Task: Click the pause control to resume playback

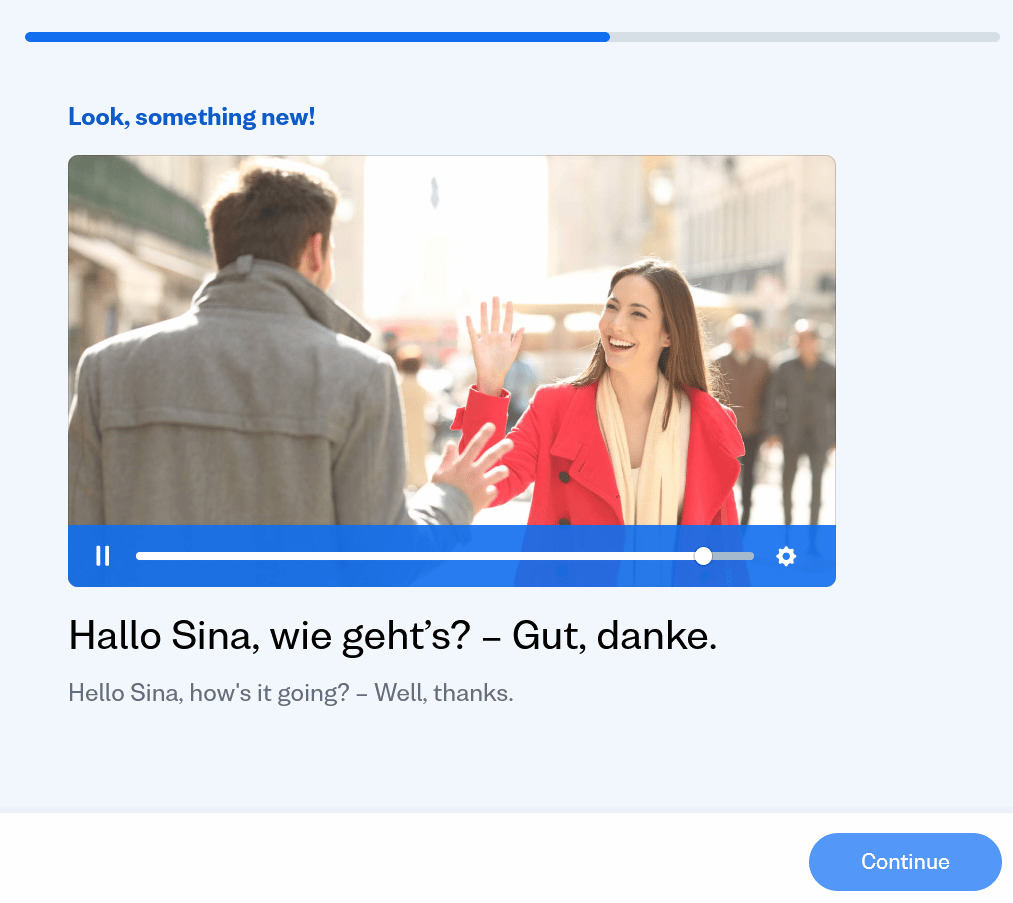Action: click(101, 556)
